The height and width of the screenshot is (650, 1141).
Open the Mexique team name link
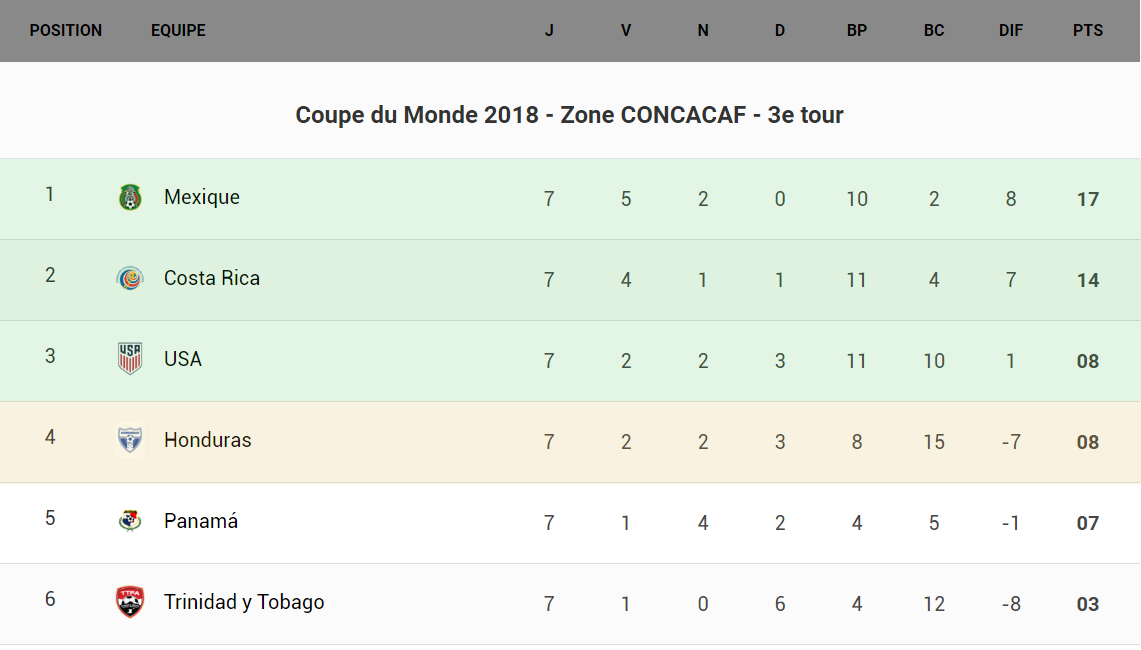(202, 197)
